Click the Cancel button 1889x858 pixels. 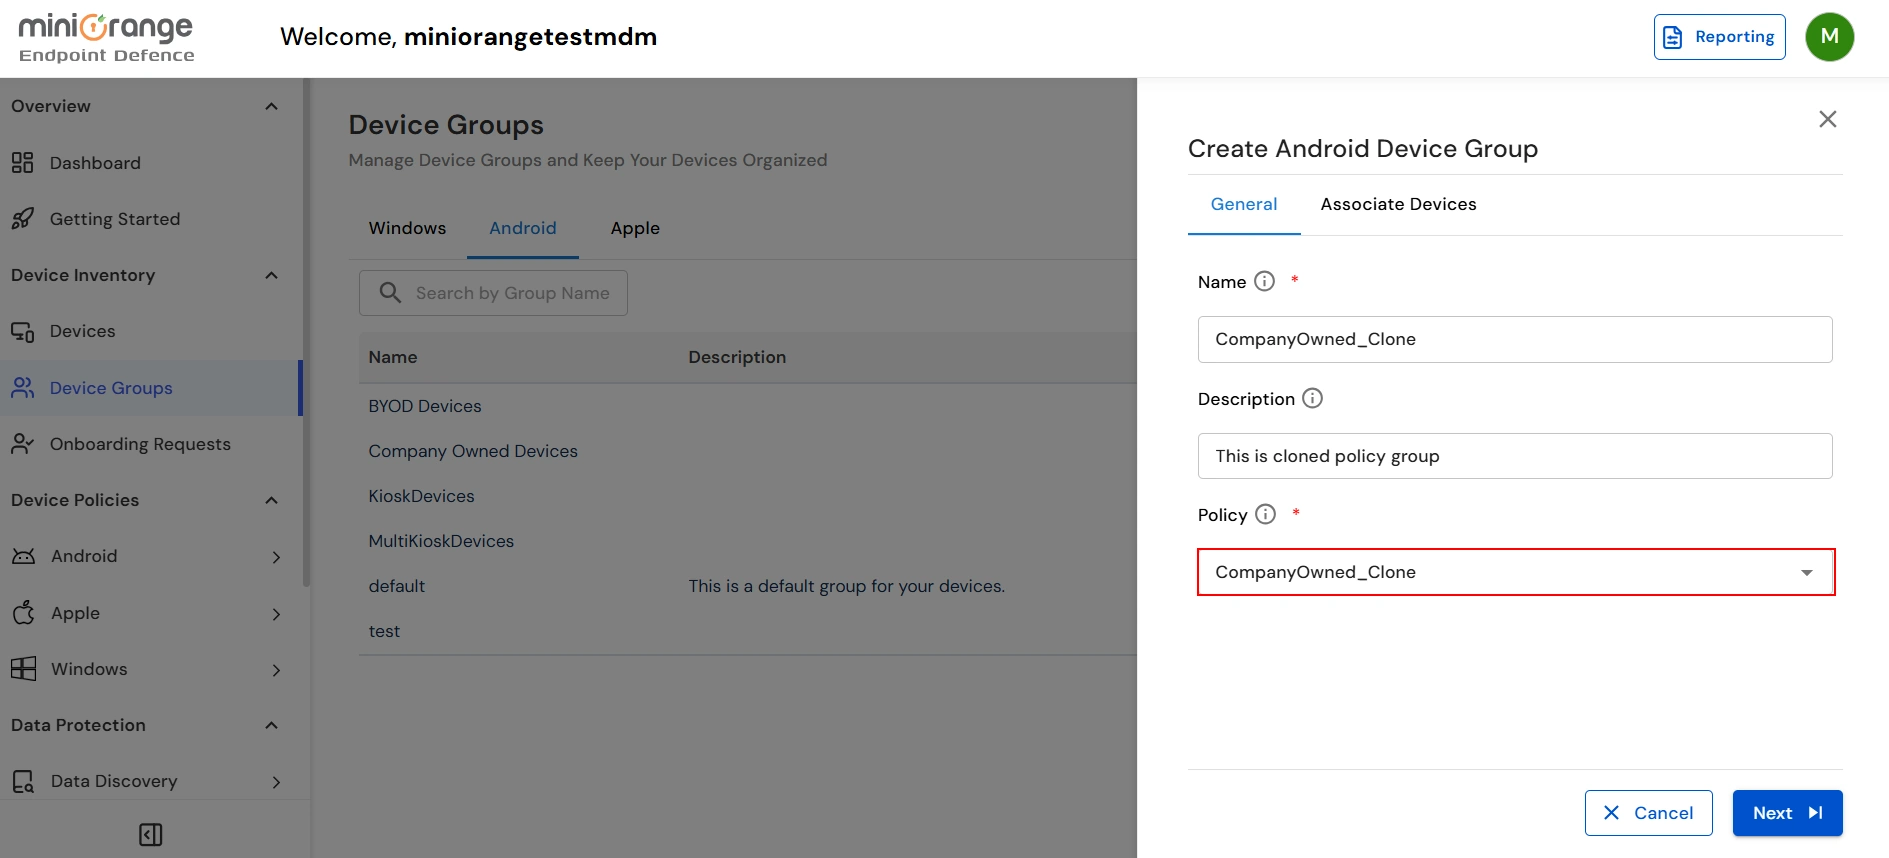point(1648,813)
